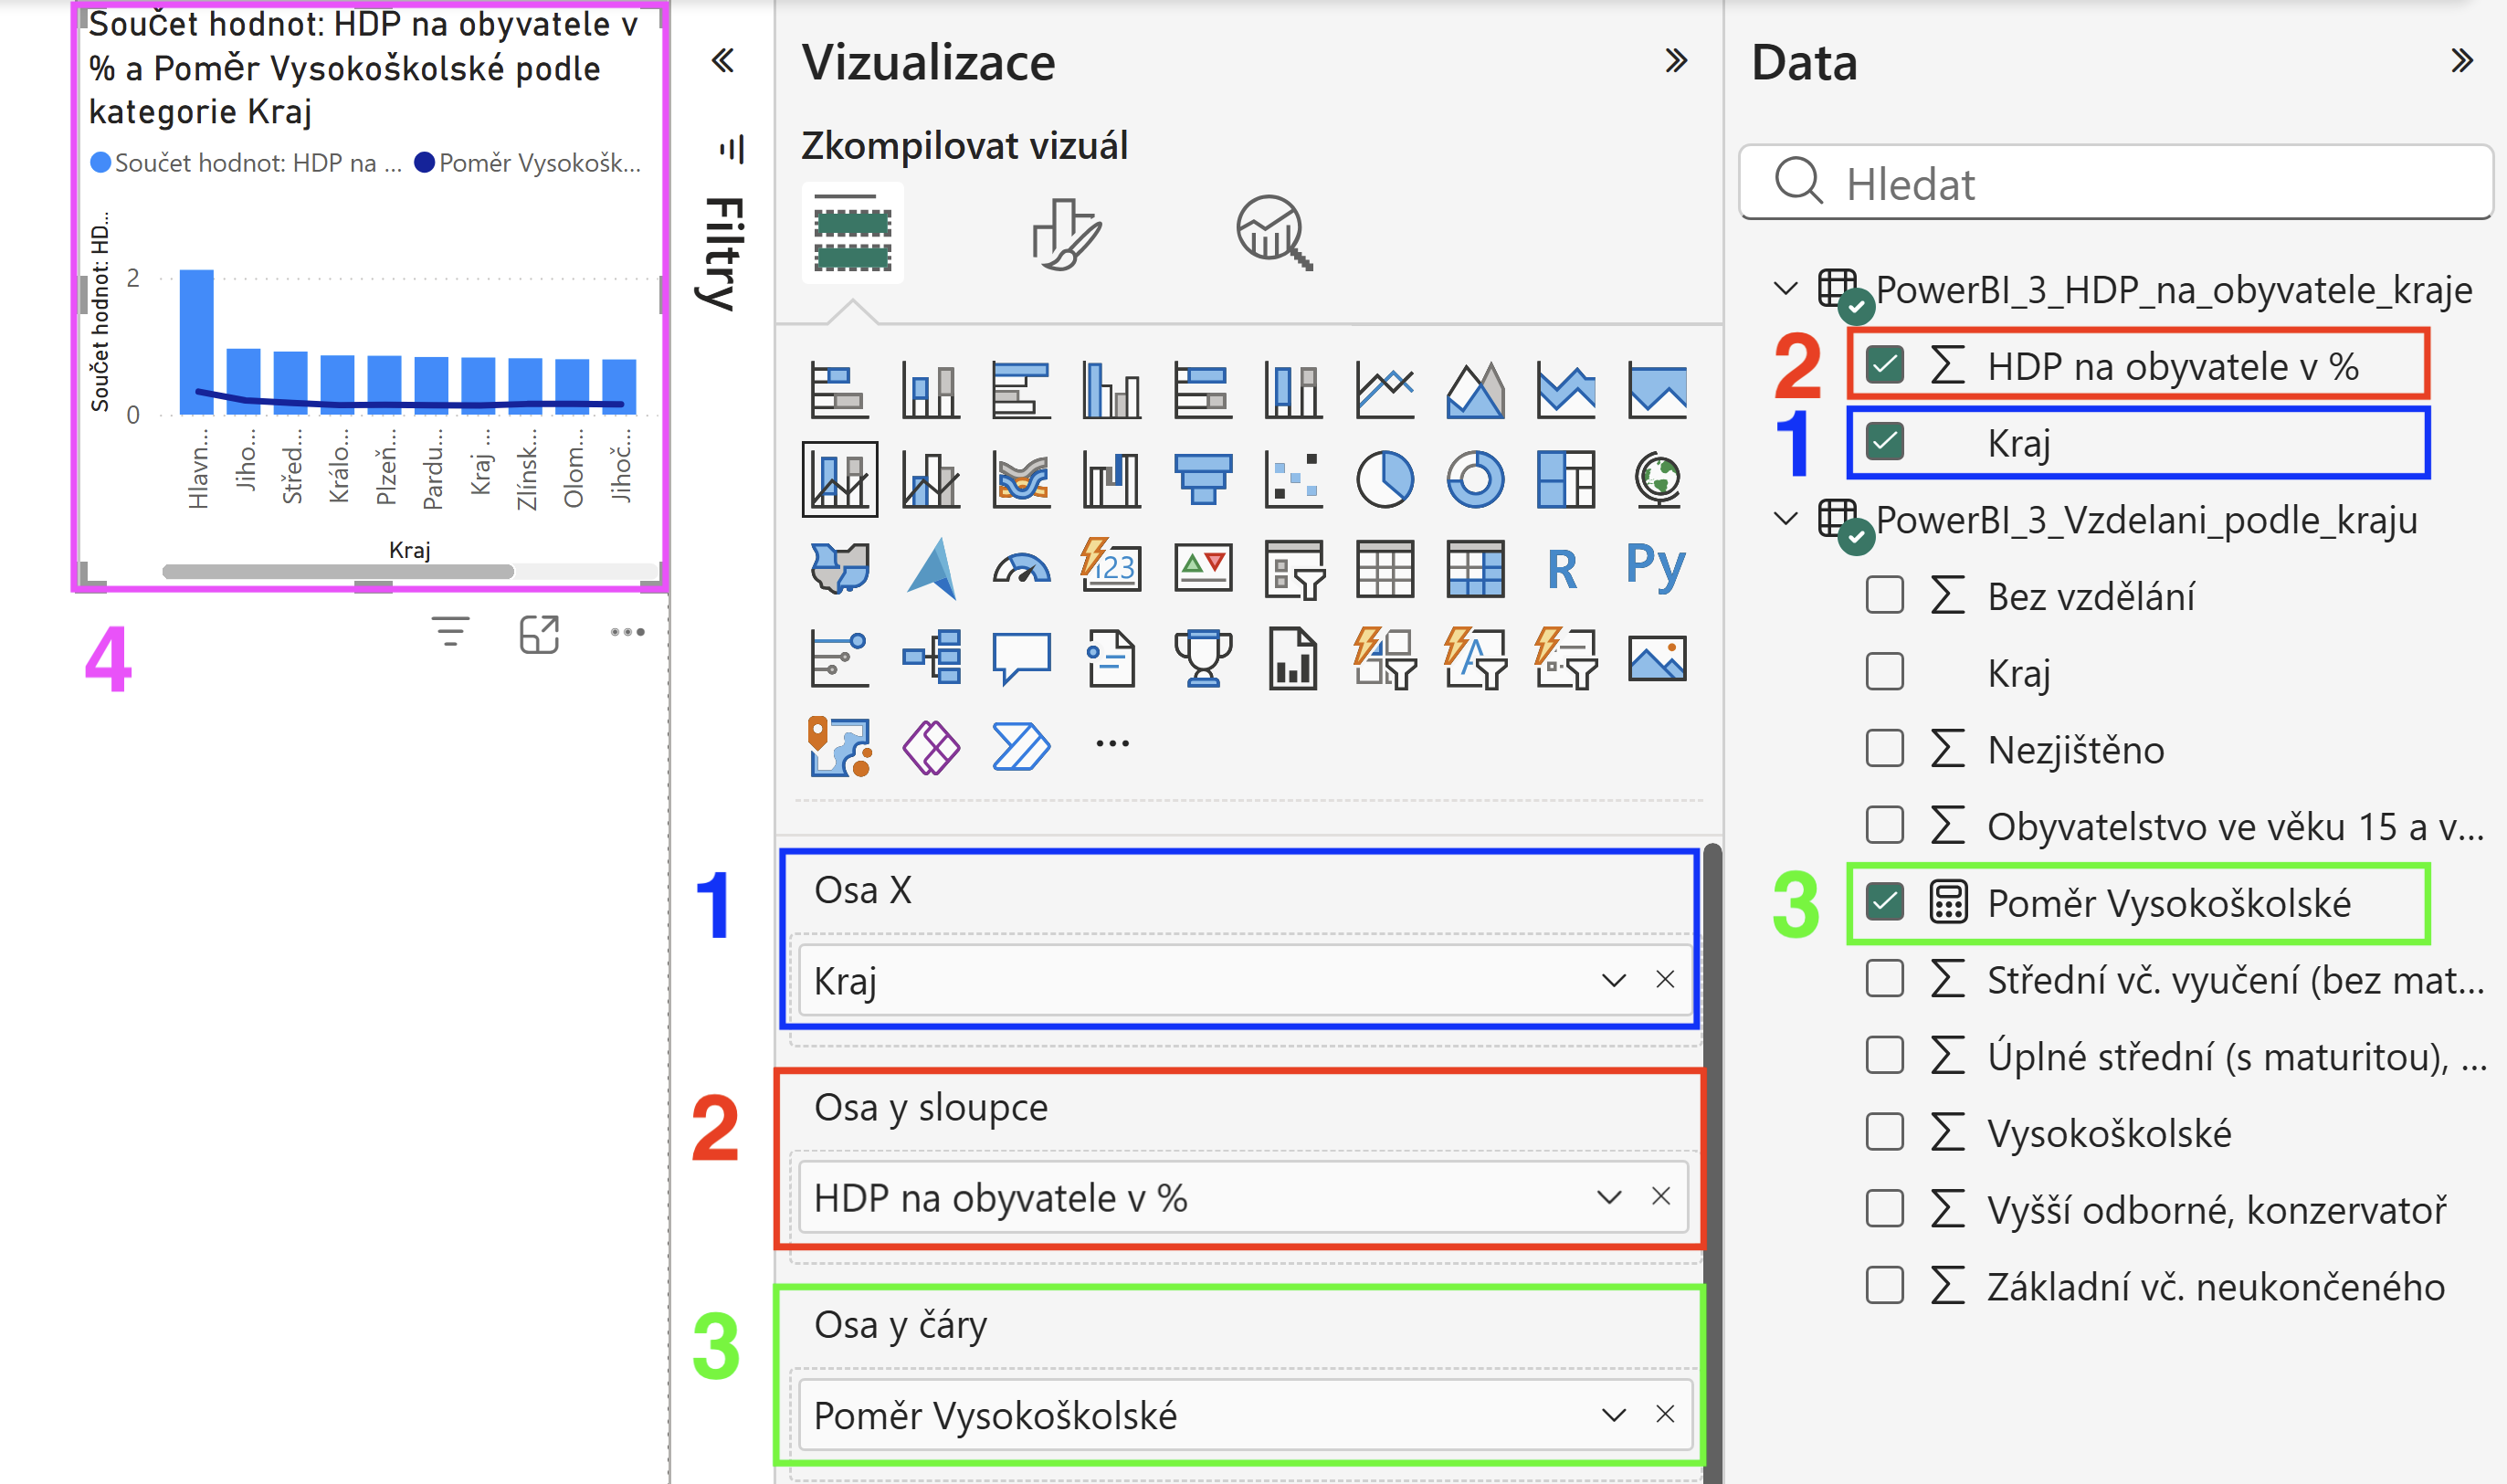The image size is (2507, 1484).
Task: Remove Poměr Vysokoškolské from line axis
Action: pos(1665,1415)
